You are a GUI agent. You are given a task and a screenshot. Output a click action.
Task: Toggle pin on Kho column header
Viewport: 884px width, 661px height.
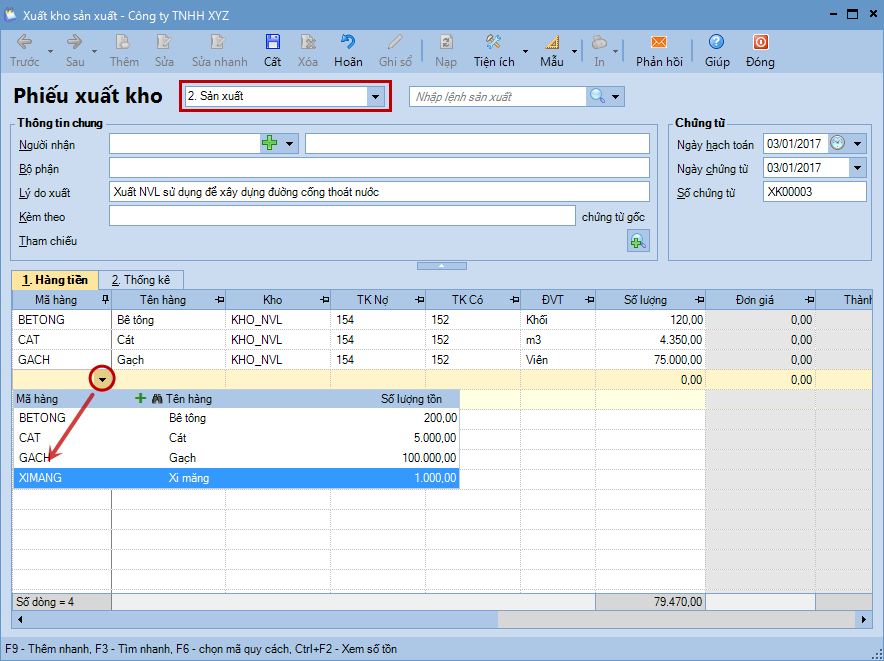pos(324,300)
